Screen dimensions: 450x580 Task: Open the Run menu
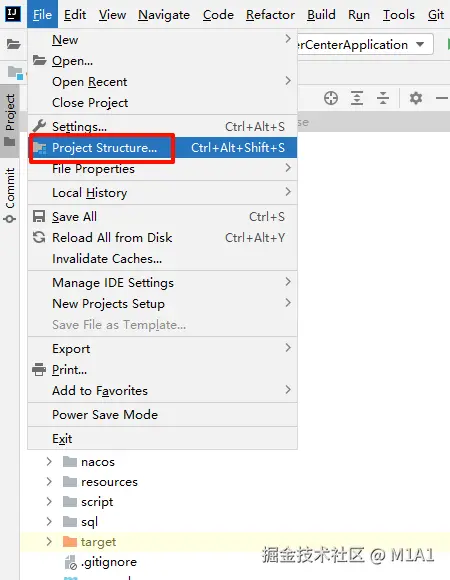point(359,15)
